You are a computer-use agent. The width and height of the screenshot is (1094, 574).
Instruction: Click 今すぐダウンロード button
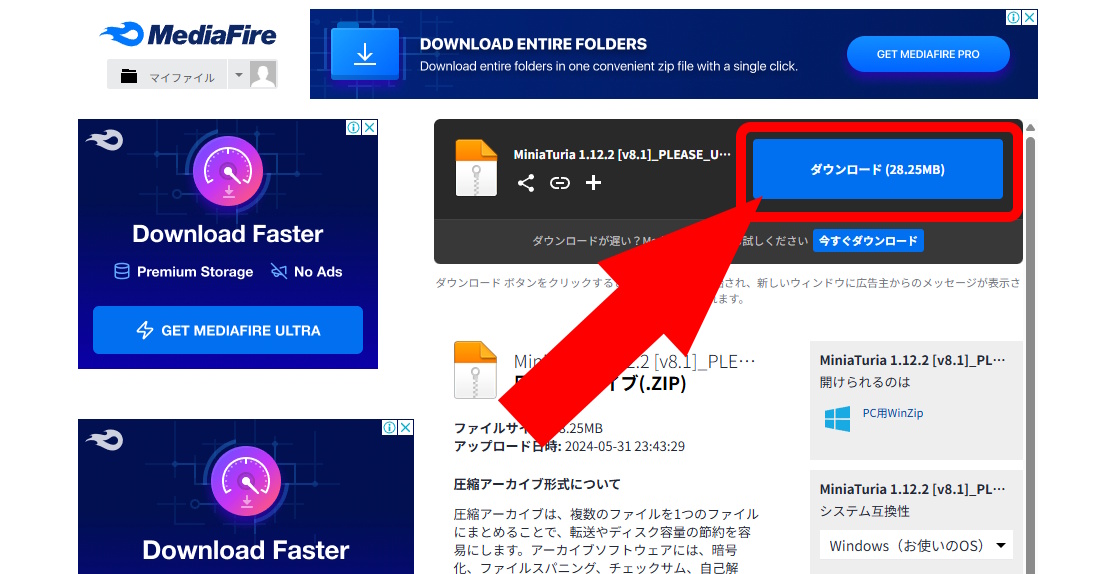pos(868,241)
